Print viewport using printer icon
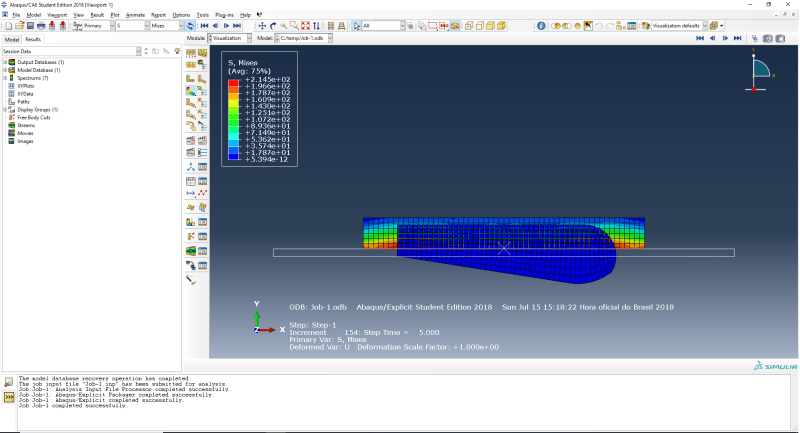This screenshot has height=433, width=800. pos(41,26)
